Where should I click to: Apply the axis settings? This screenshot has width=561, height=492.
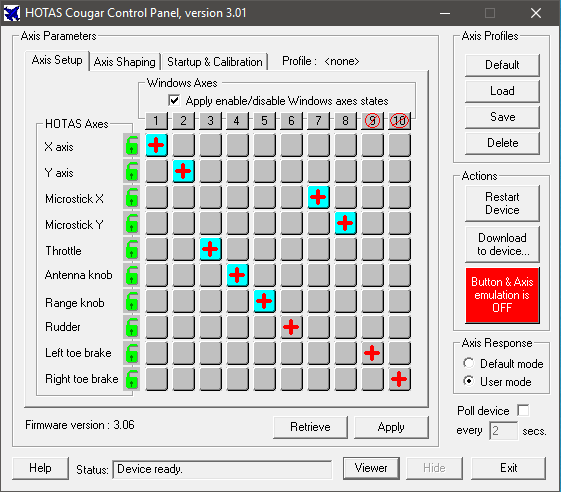tap(391, 427)
